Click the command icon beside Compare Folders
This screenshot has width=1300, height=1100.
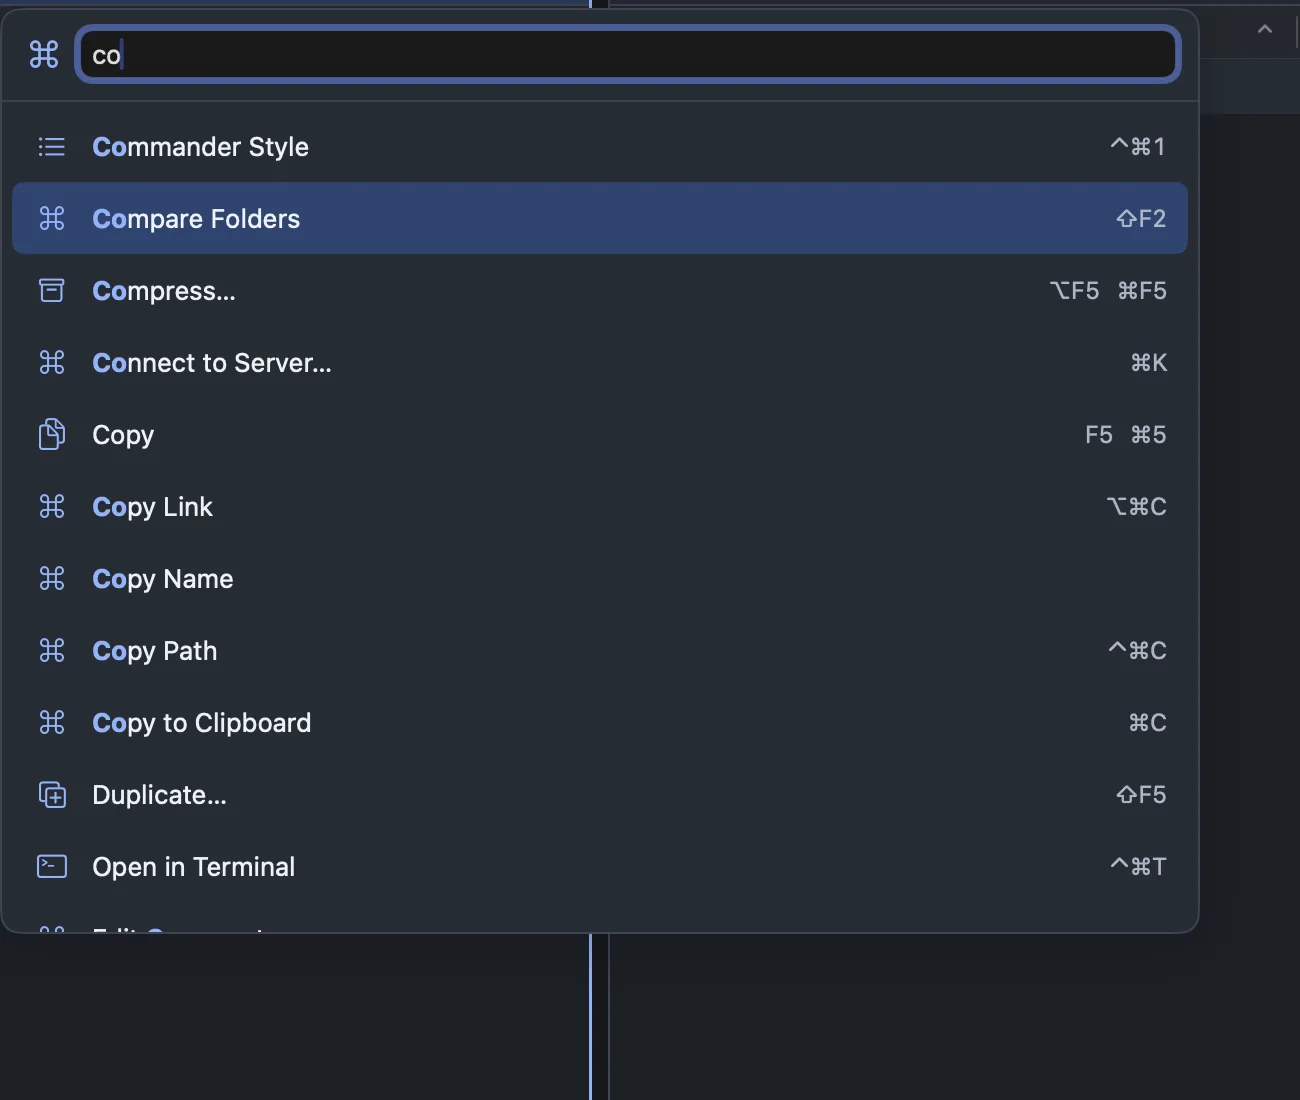[52, 218]
